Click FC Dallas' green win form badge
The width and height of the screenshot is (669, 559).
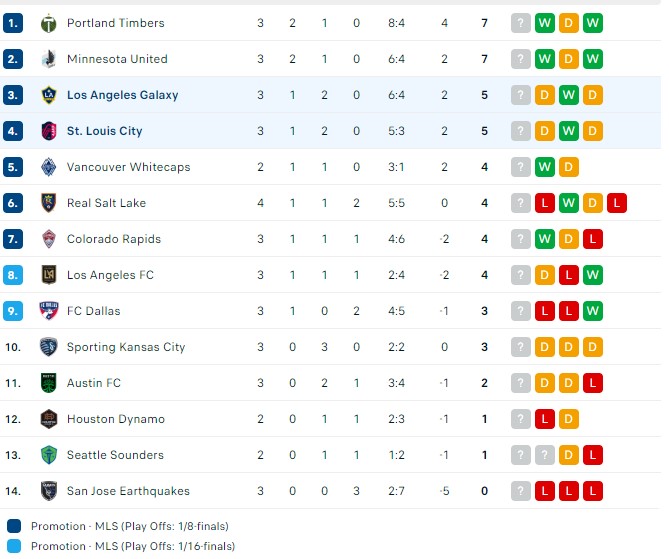[x=592, y=311]
